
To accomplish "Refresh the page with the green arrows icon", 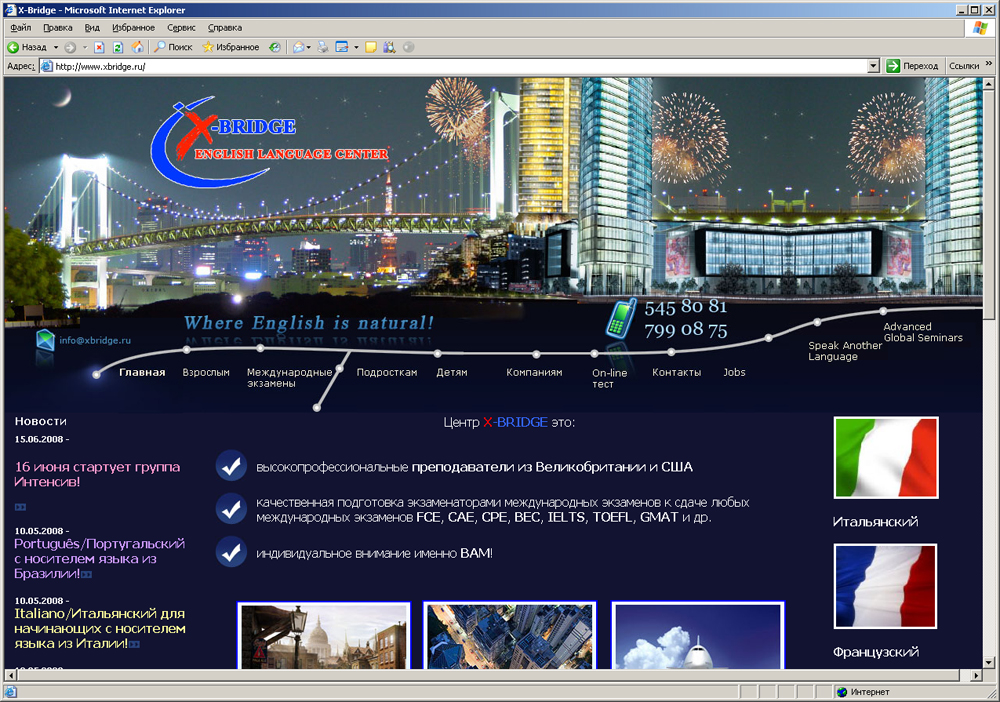I will pyautogui.click(x=118, y=47).
